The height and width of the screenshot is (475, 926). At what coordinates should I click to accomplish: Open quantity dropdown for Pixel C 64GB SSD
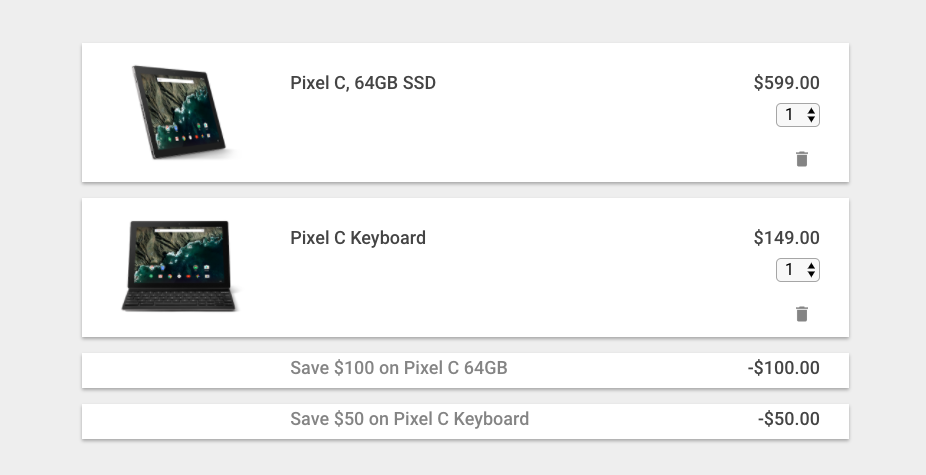point(798,115)
